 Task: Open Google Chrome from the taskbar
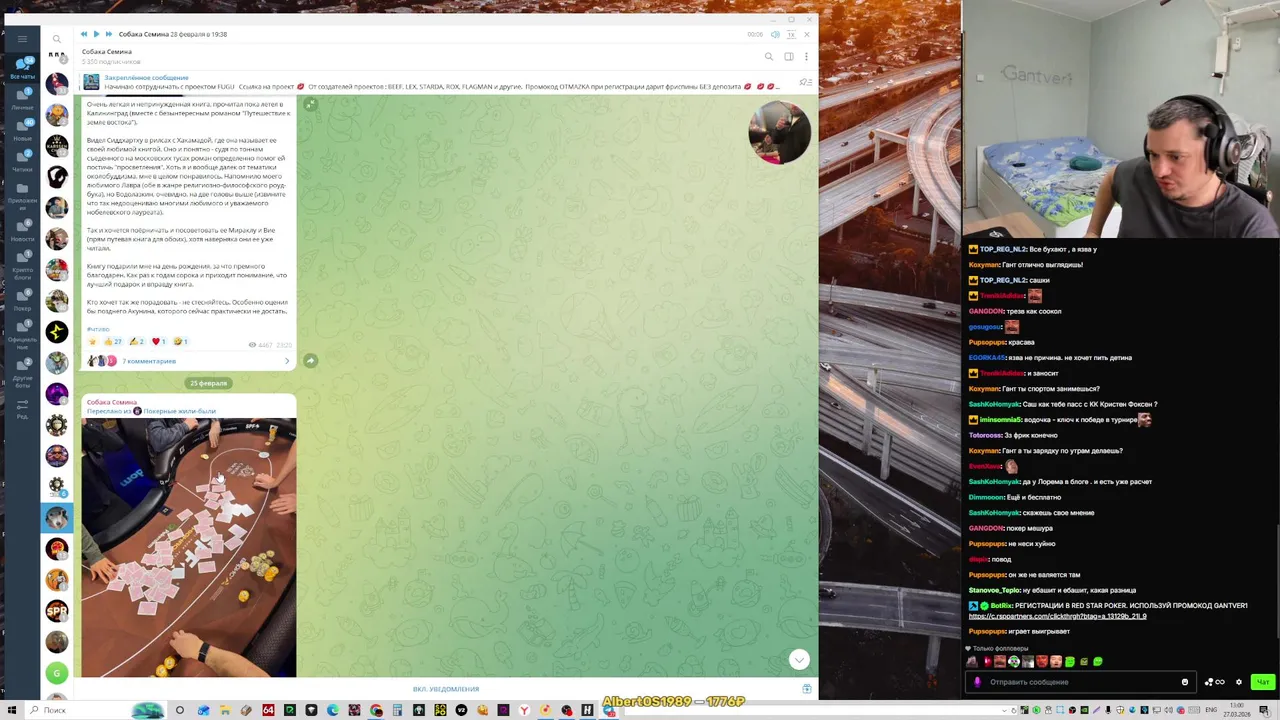click(376, 710)
